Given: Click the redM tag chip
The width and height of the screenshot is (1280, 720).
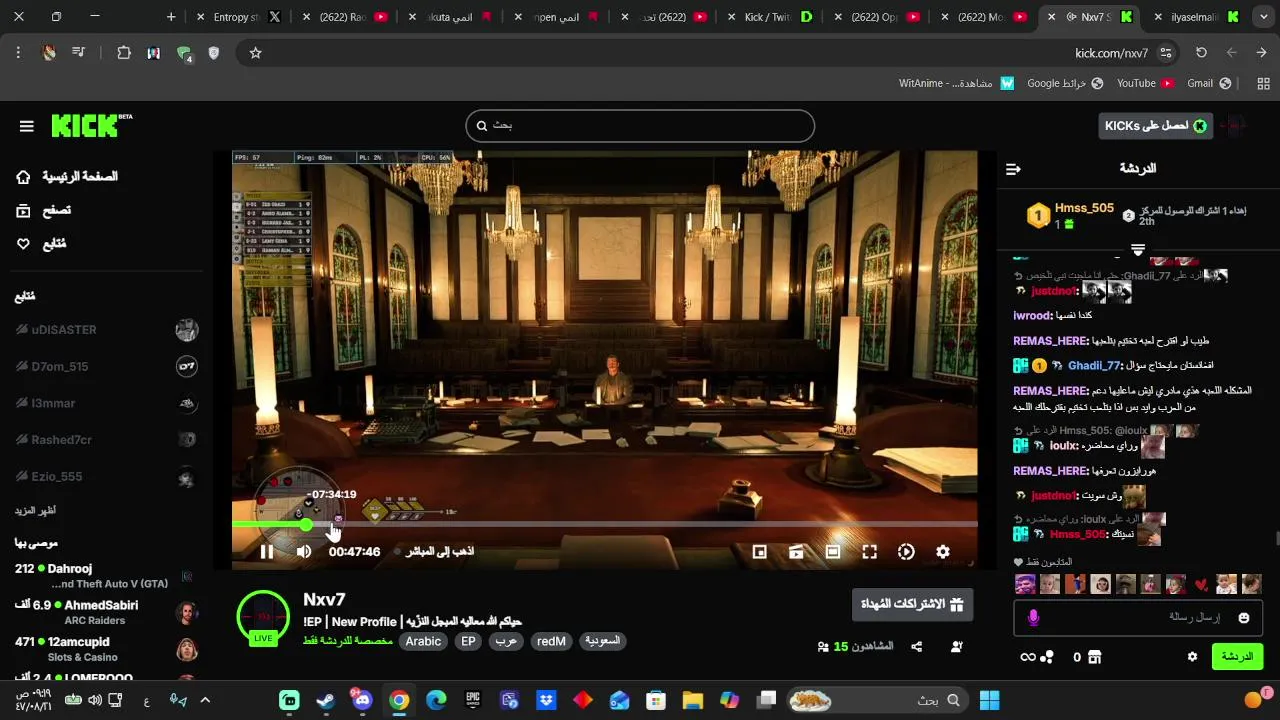Looking at the screenshot, I should coord(551,642).
